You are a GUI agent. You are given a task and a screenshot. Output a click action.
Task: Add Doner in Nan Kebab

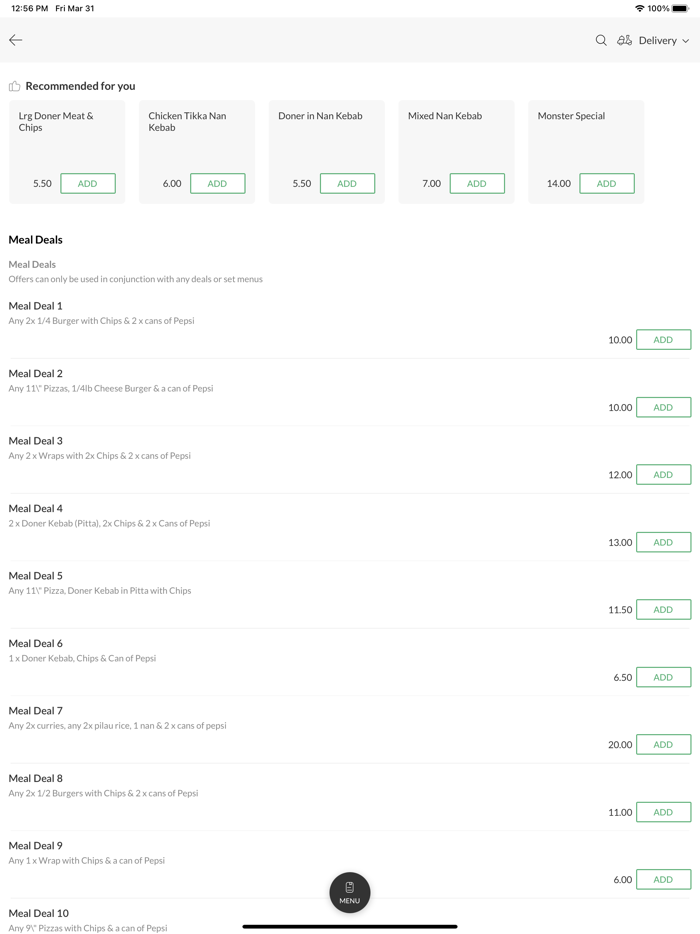347,183
